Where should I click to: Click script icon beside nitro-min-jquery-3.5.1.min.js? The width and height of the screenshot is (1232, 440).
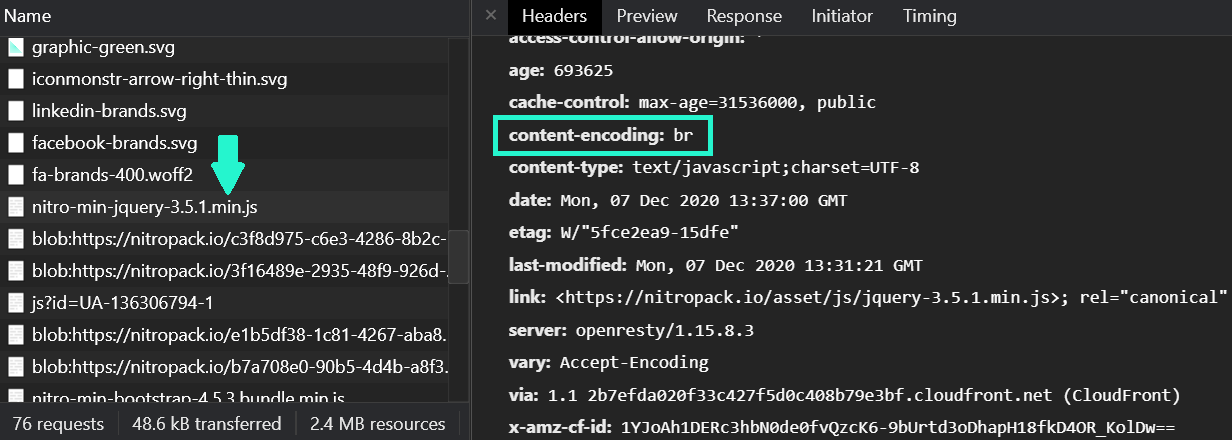tap(15, 207)
